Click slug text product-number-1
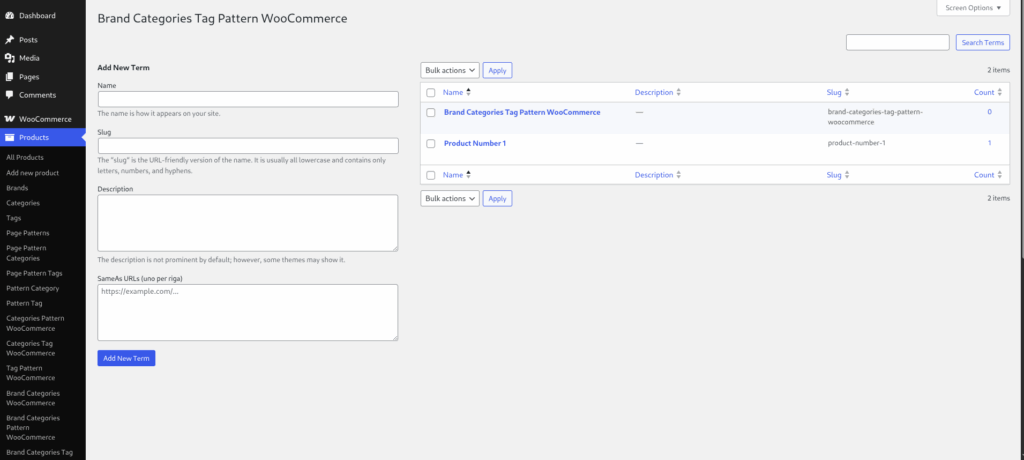This screenshot has height=460, width=1024. point(856,143)
